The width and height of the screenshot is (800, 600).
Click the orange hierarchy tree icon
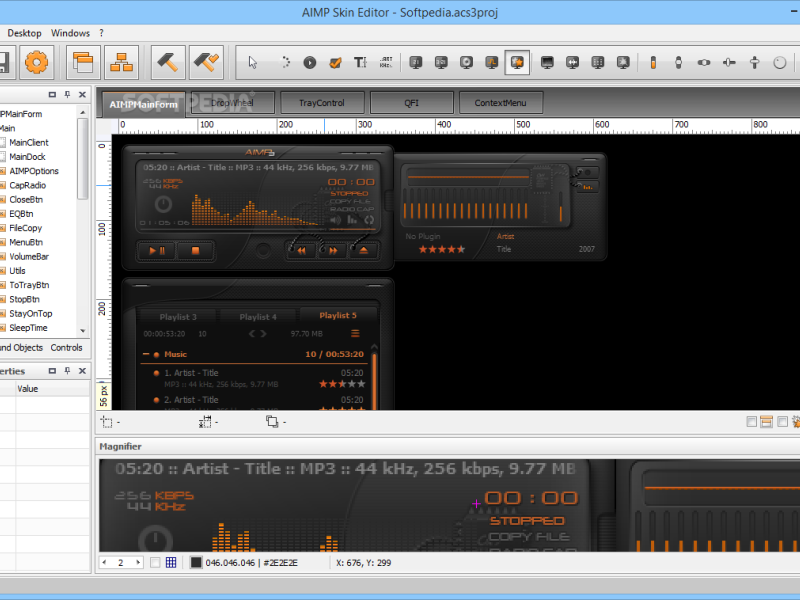click(x=121, y=62)
